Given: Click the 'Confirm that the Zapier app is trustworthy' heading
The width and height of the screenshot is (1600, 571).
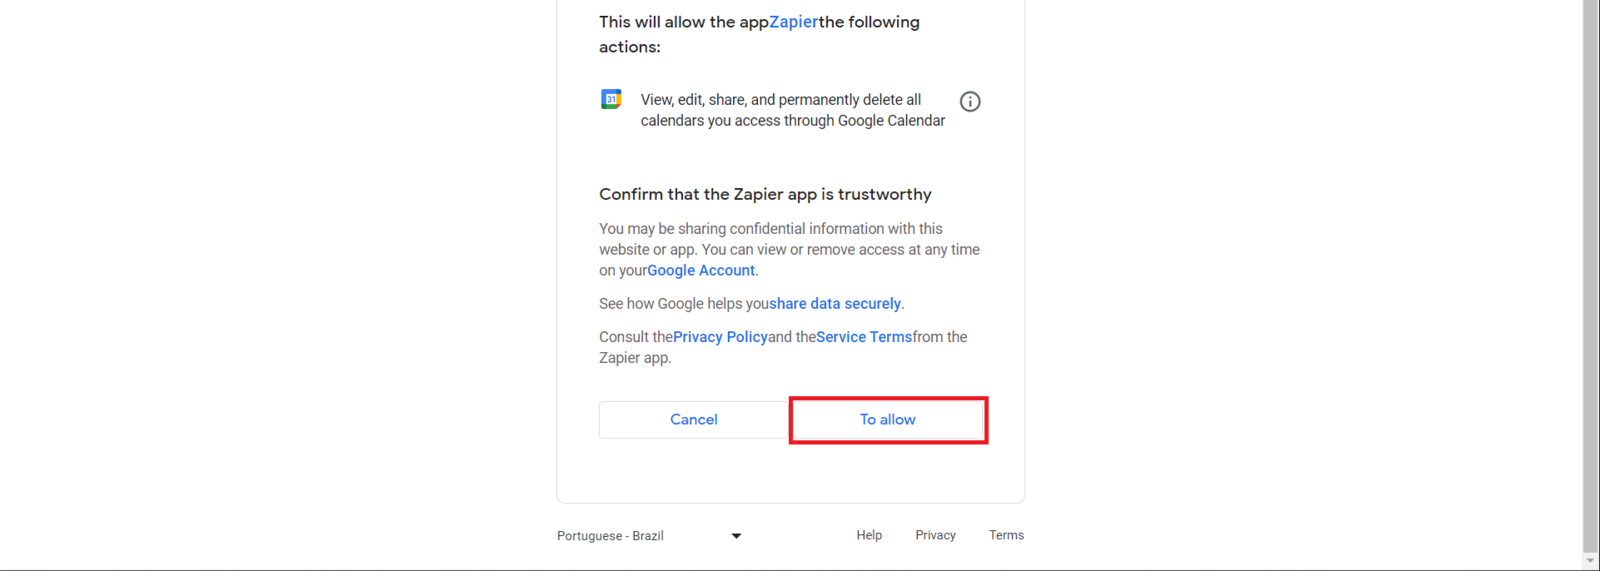Looking at the screenshot, I should click(x=765, y=194).
